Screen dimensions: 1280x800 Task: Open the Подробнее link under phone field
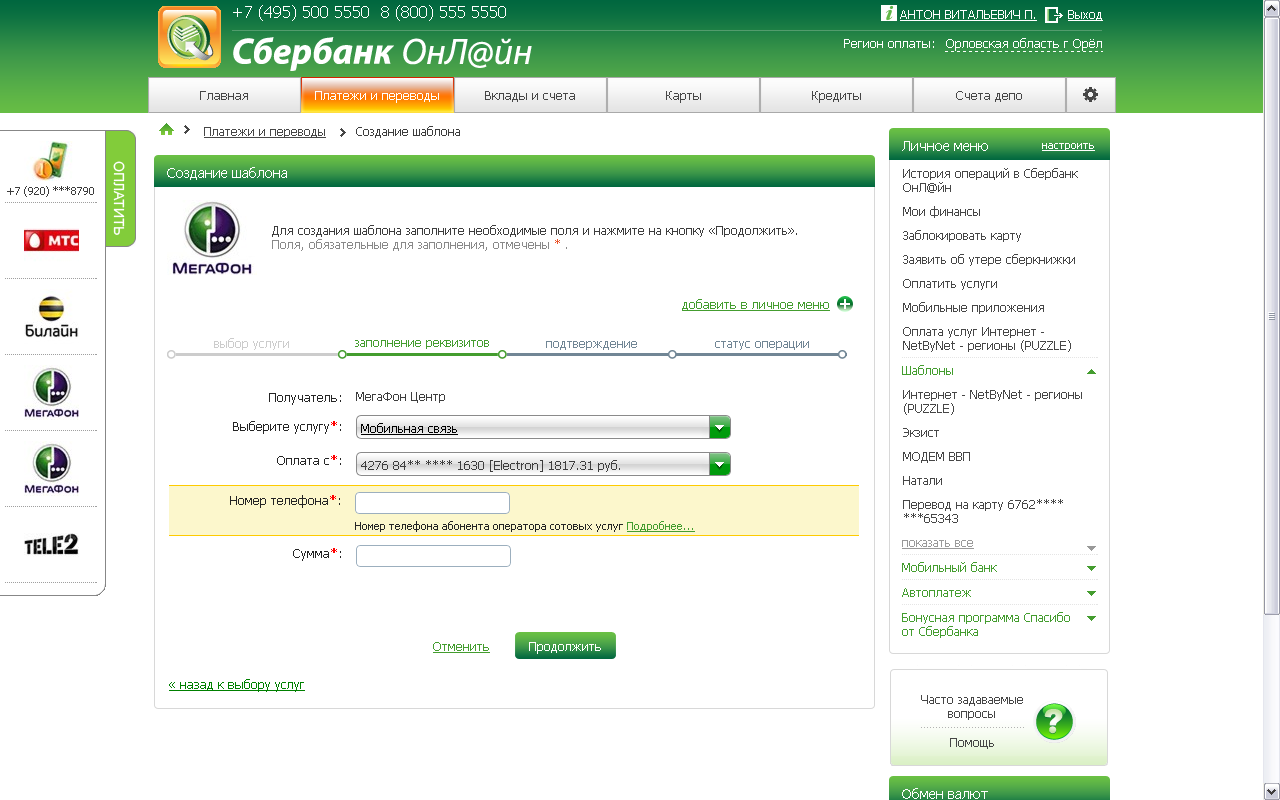point(660,526)
